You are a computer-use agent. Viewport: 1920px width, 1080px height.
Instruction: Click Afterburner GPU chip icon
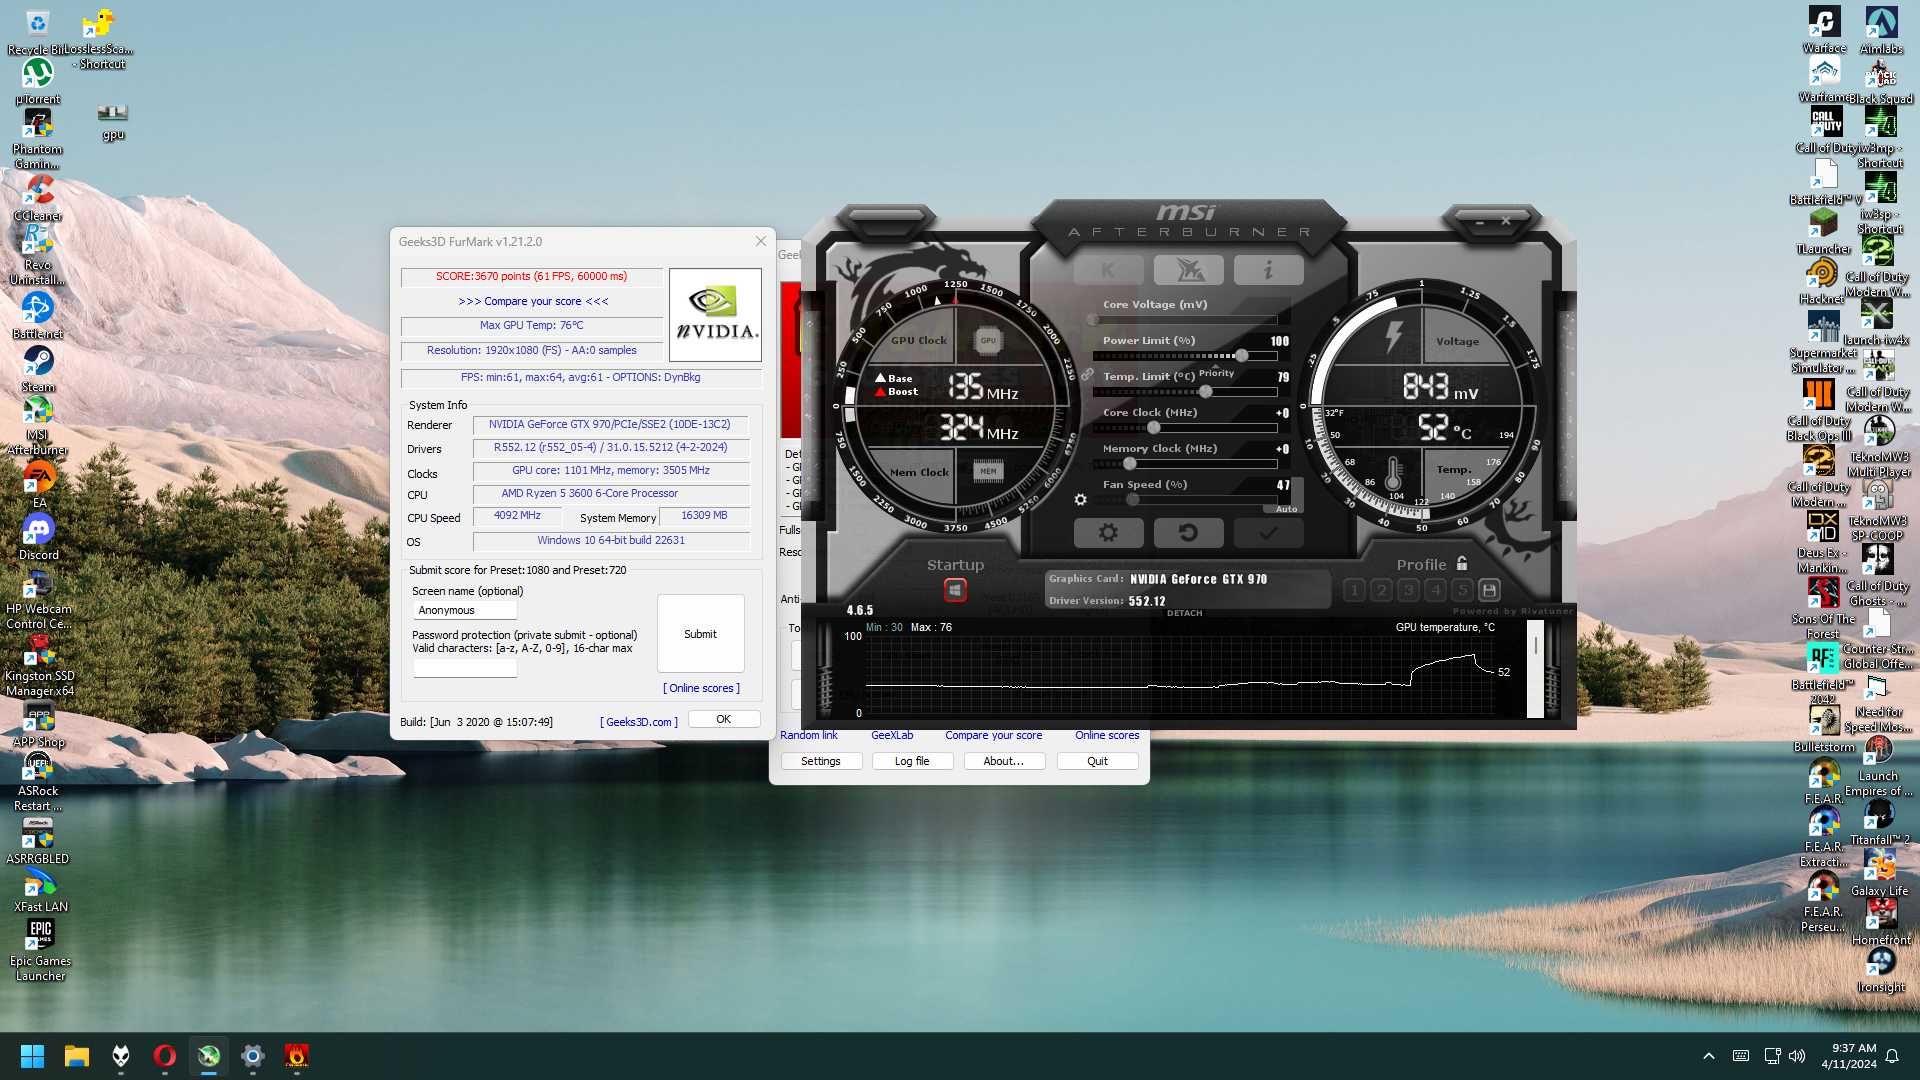(x=988, y=340)
